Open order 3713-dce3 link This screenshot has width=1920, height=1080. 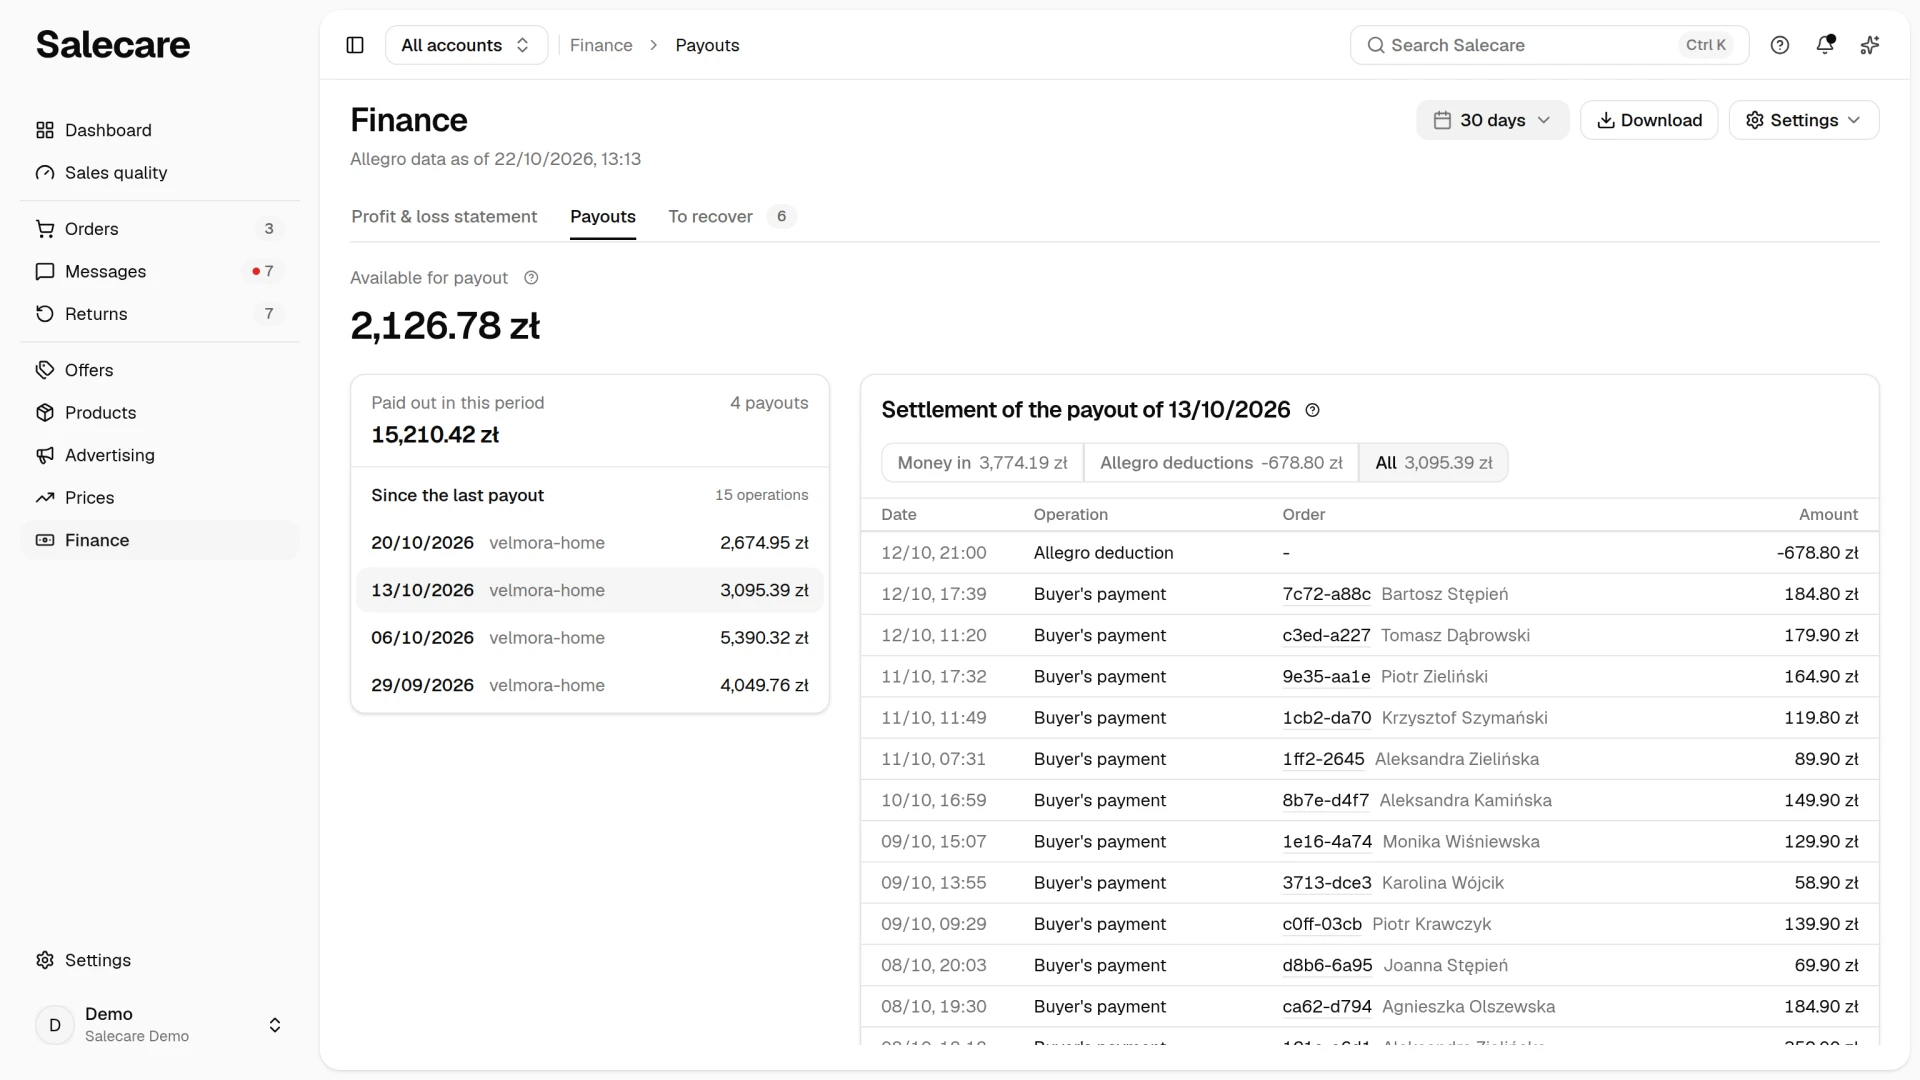[1327, 883]
